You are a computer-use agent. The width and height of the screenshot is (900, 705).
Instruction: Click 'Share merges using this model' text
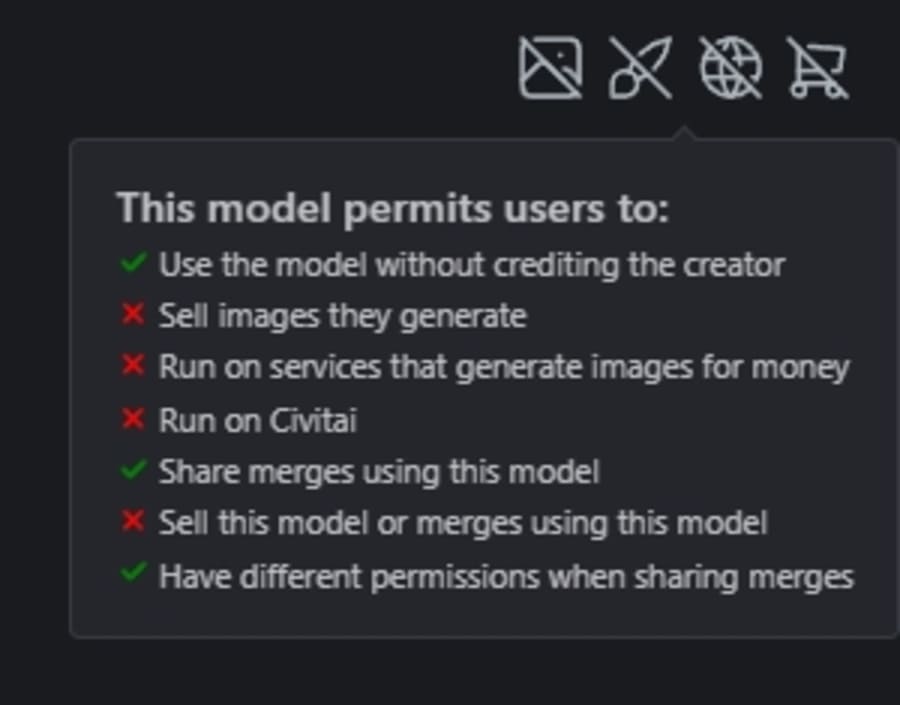378,471
